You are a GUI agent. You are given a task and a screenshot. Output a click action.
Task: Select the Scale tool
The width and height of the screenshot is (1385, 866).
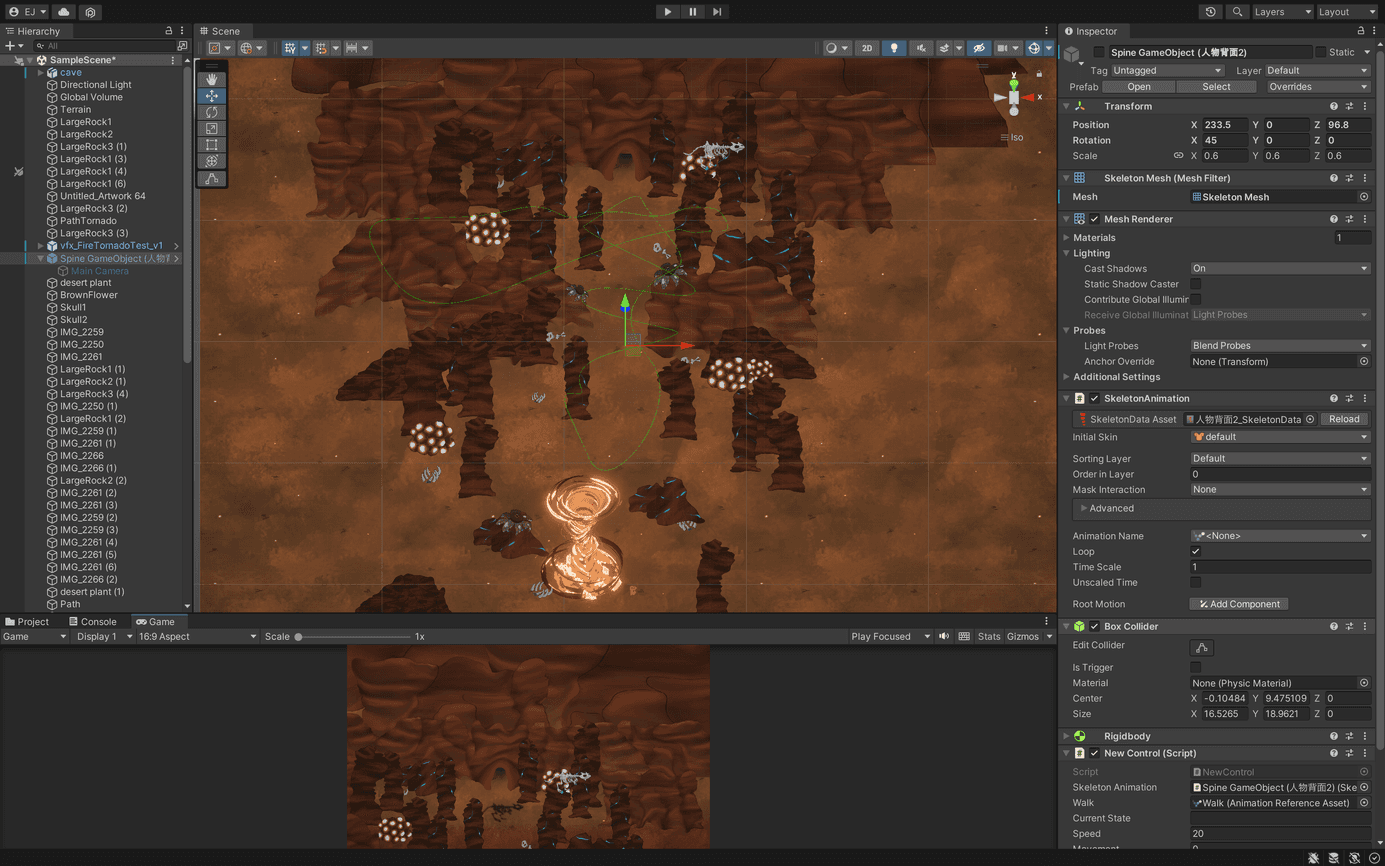tap(212, 128)
